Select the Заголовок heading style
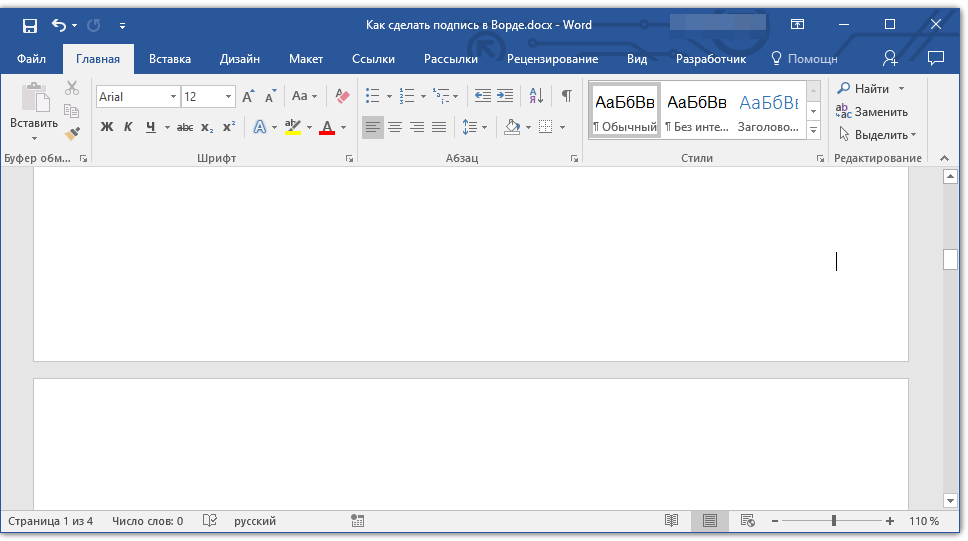This screenshot has height=541, width=968. coord(769,111)
